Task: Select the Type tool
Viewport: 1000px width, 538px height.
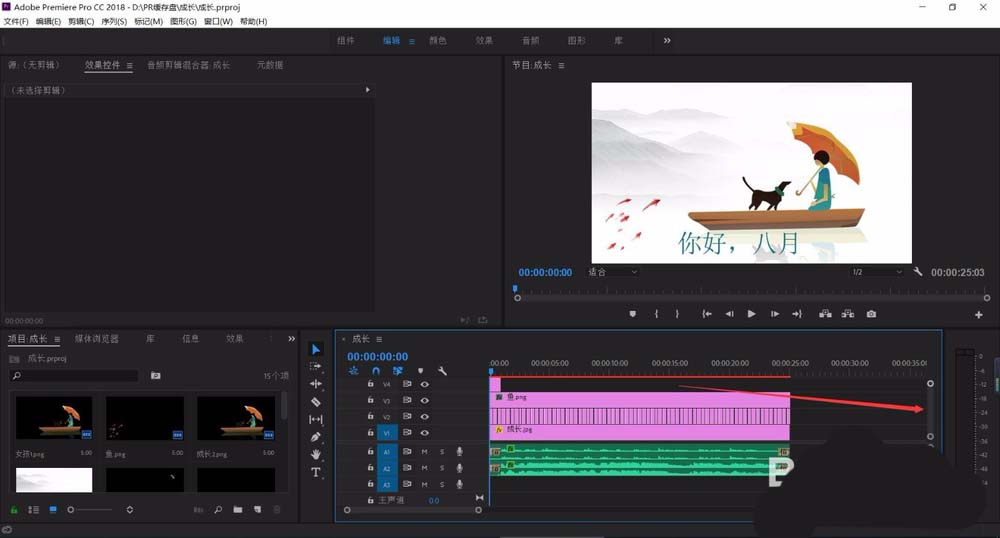Action: pos(316,472)
